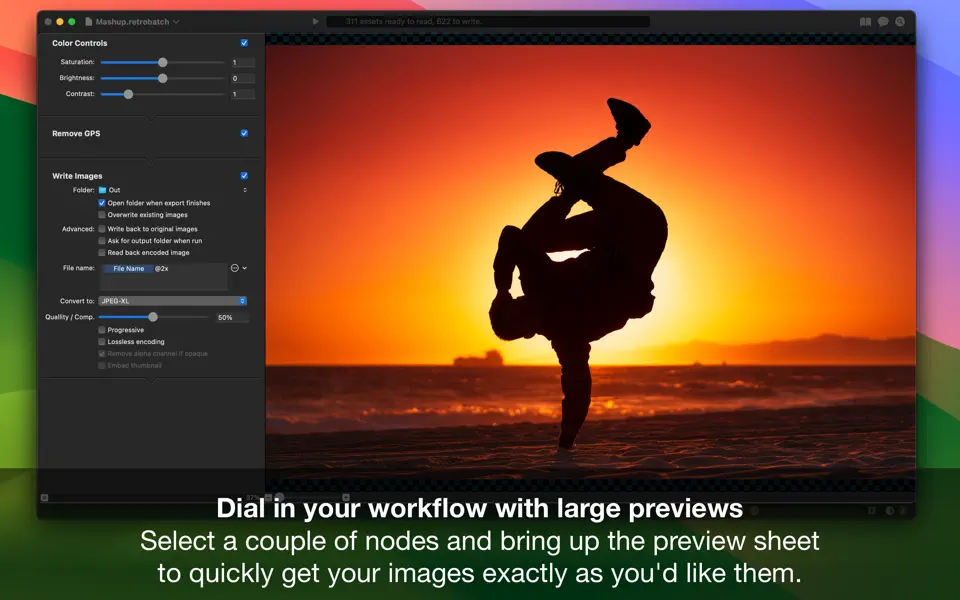Open the documentation with the book icon
This screenshot has width=960, height=600.
click(x=866, y=20)
